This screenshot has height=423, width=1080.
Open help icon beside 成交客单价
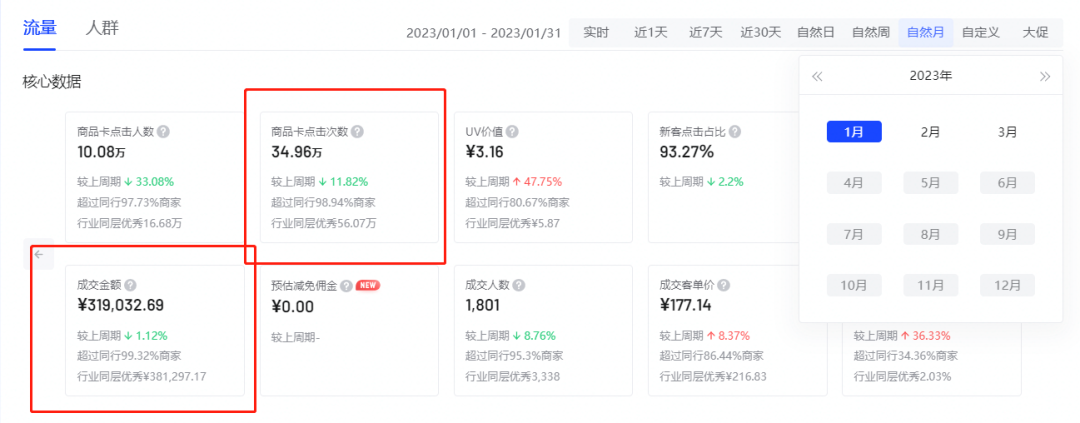[724, 285]
